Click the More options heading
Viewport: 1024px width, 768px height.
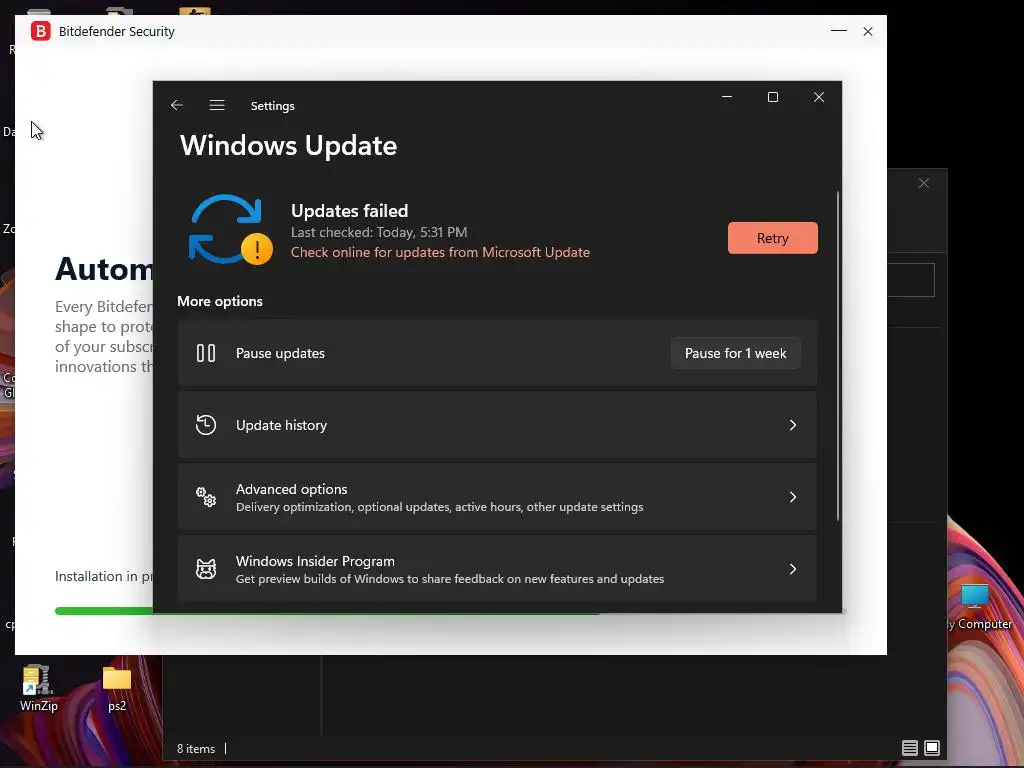(x=220, y=301)
